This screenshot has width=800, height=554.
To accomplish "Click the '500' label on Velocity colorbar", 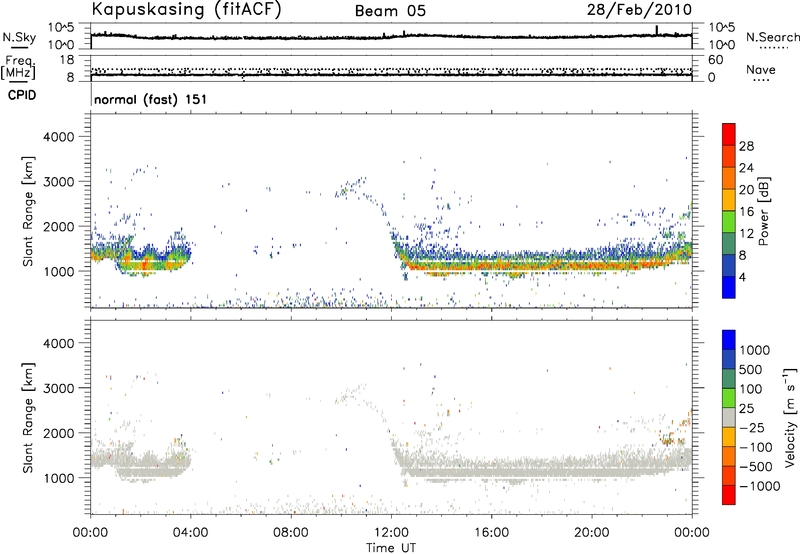I will pyautogui.click(x=751, y=370).
